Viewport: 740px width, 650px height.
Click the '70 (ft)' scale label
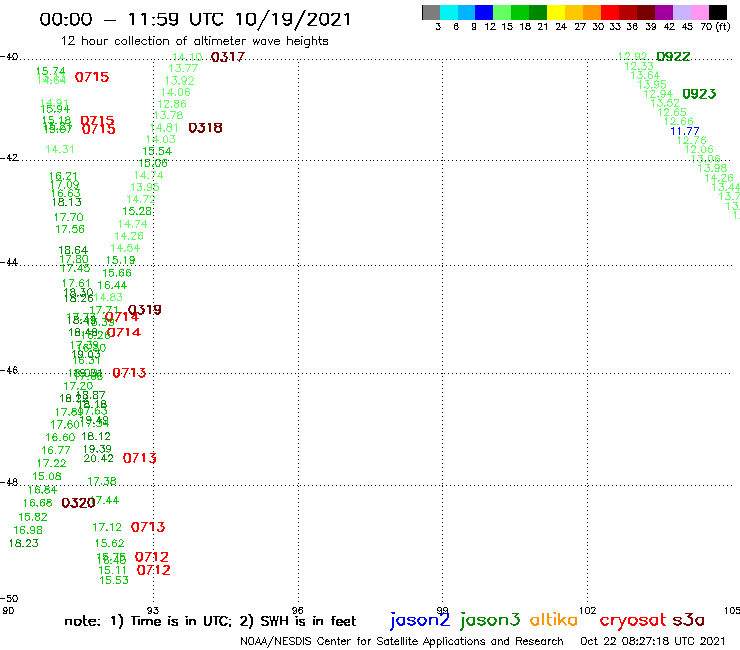coord(715,27)
